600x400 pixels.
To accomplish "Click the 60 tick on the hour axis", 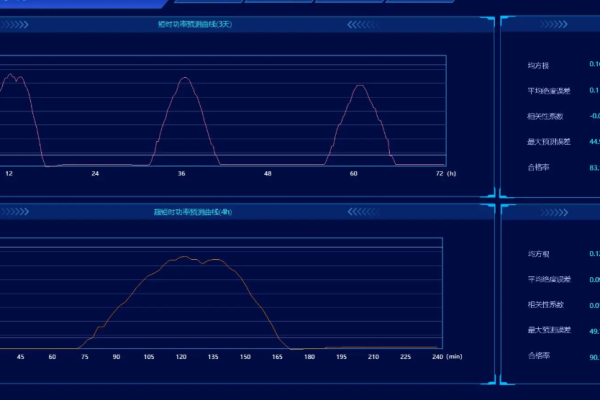I will point(354,173).
